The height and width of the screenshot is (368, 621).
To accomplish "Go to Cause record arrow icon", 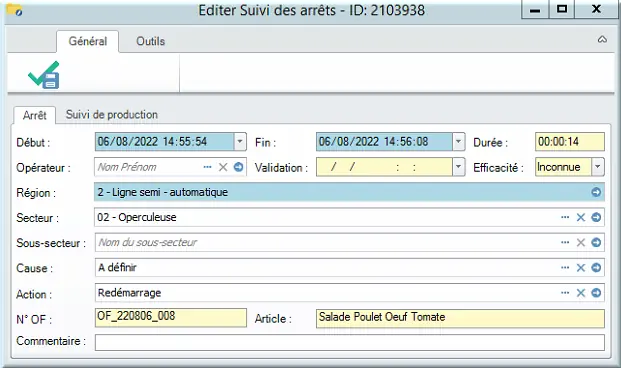I will pyautogui.click(x=596, y=268).
